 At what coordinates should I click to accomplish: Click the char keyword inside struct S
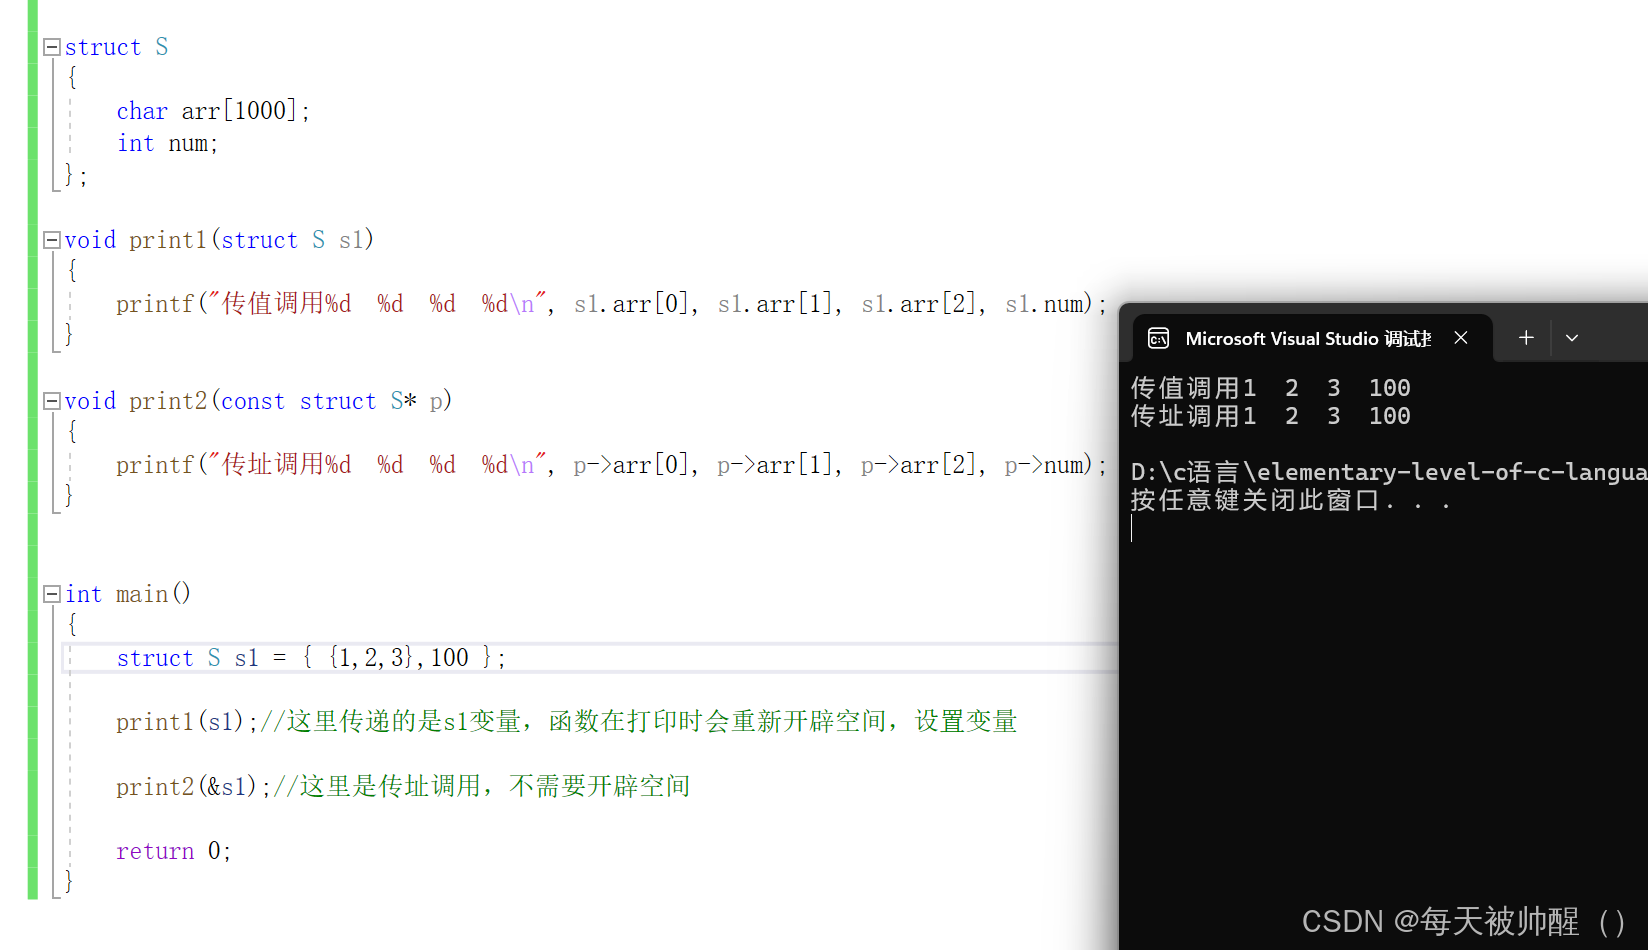pos(141,110)
